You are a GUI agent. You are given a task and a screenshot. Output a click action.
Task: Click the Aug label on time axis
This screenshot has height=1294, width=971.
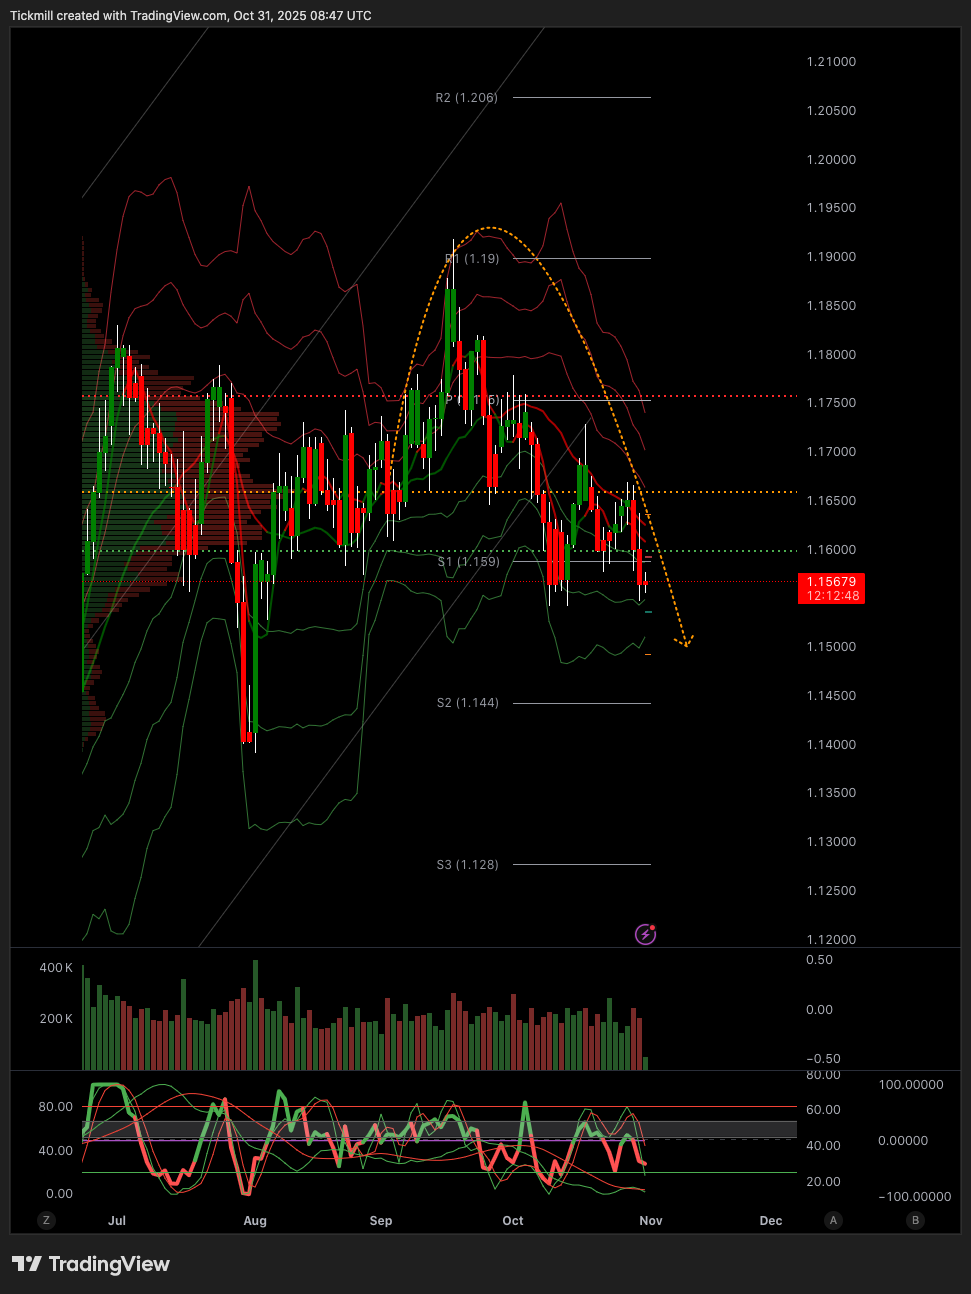pyautogui.click(x=255, y=1221)
